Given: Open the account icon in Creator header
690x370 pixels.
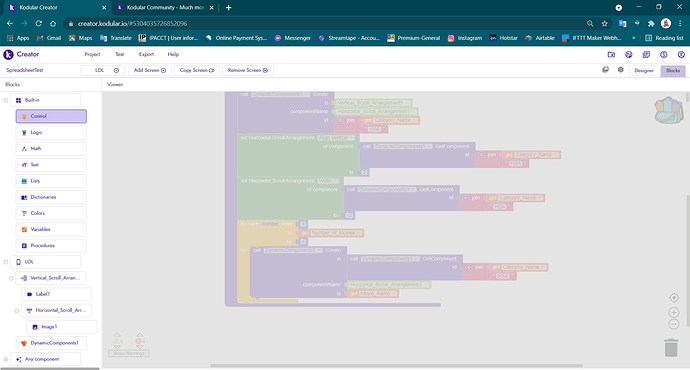Looking at the screenshot, I should click(x=681, y=55).
